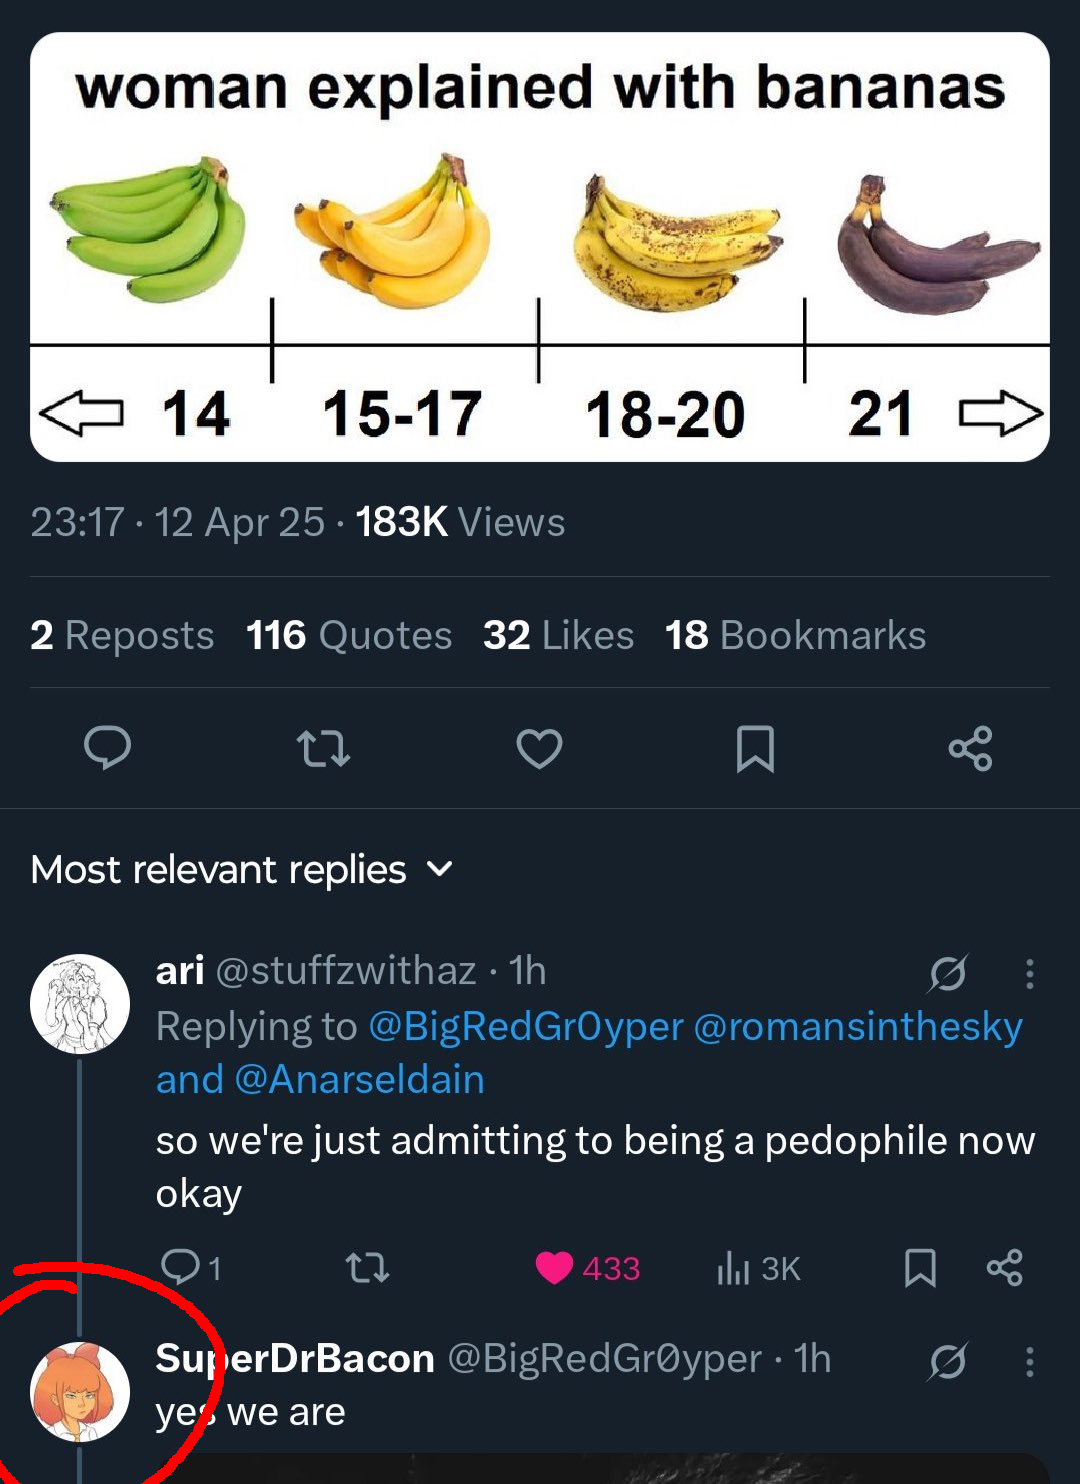Image resolution: width=1080 pixels, height=1484 pixels.
Task: Reply to ari's comment
Action: pyautogui.click(x=182, y=1267)
